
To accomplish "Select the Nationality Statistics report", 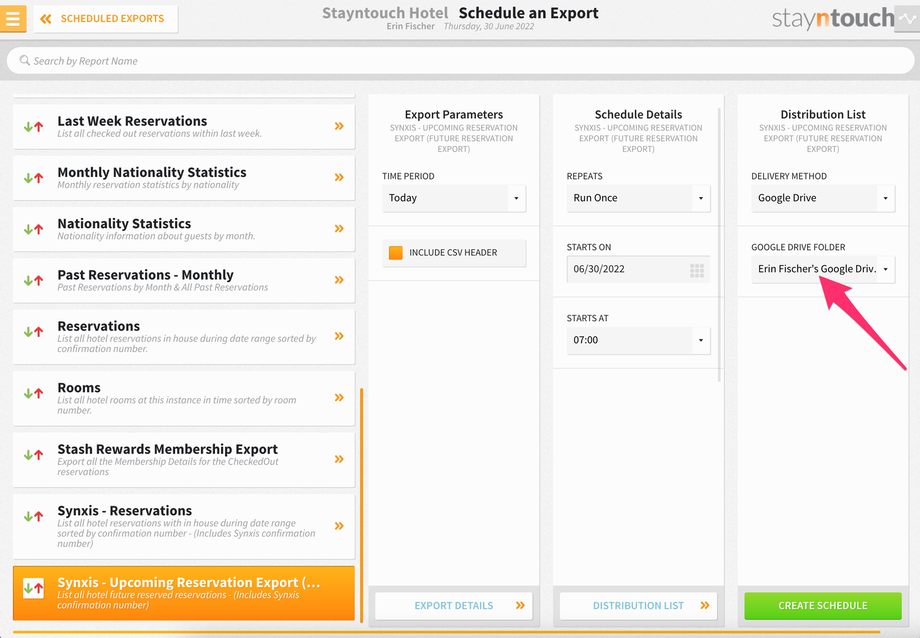I will point(184,229).
